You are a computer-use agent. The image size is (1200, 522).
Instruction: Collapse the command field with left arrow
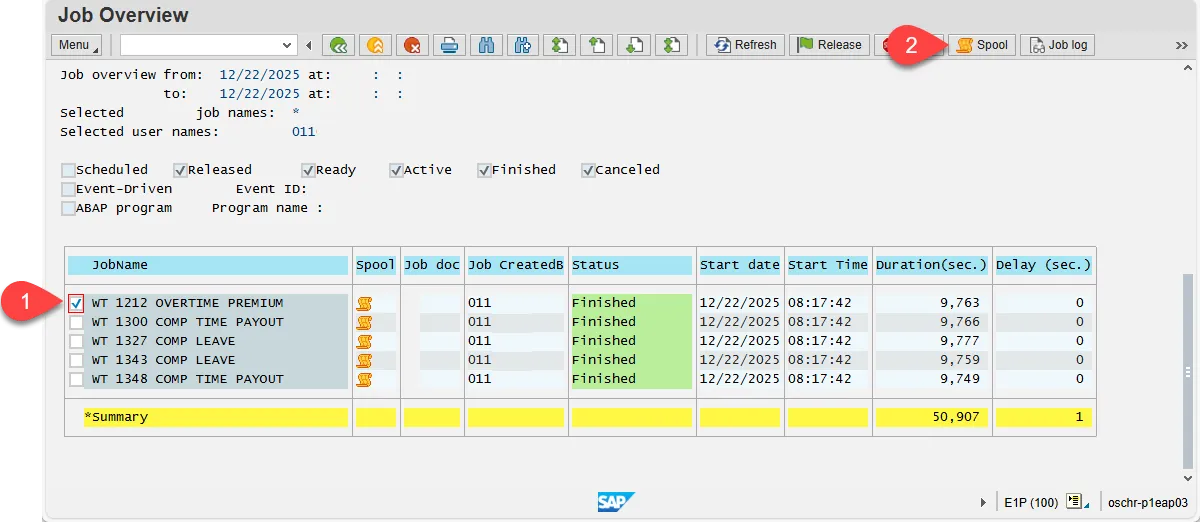click(x=309, y=45)
